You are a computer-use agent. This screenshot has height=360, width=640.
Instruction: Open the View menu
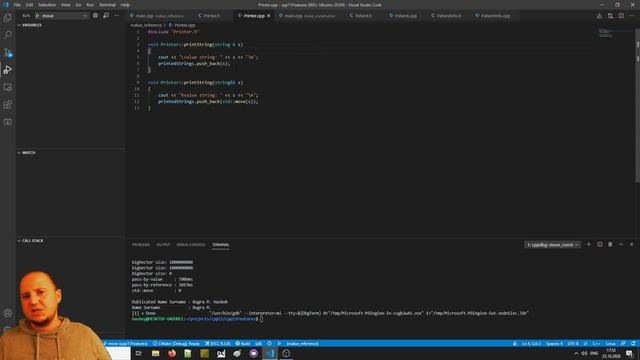pos(66,5)
